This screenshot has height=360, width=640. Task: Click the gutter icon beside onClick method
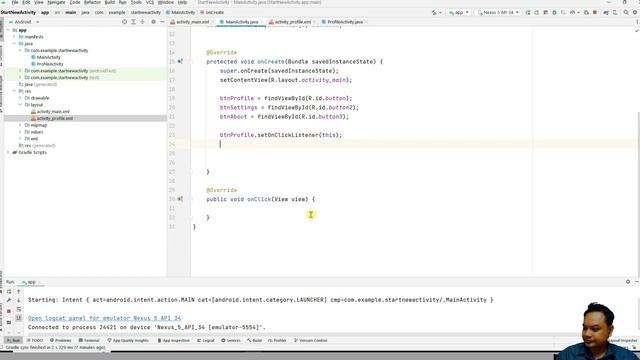[180, 199]
